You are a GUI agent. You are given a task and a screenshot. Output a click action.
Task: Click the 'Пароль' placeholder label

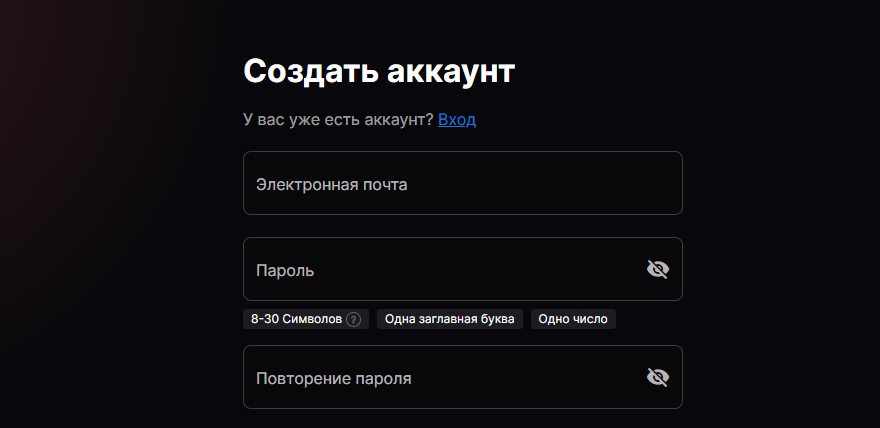286,270
